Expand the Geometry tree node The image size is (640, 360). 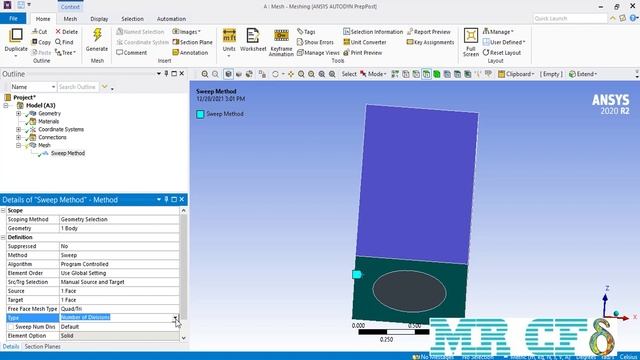[18, 113]
